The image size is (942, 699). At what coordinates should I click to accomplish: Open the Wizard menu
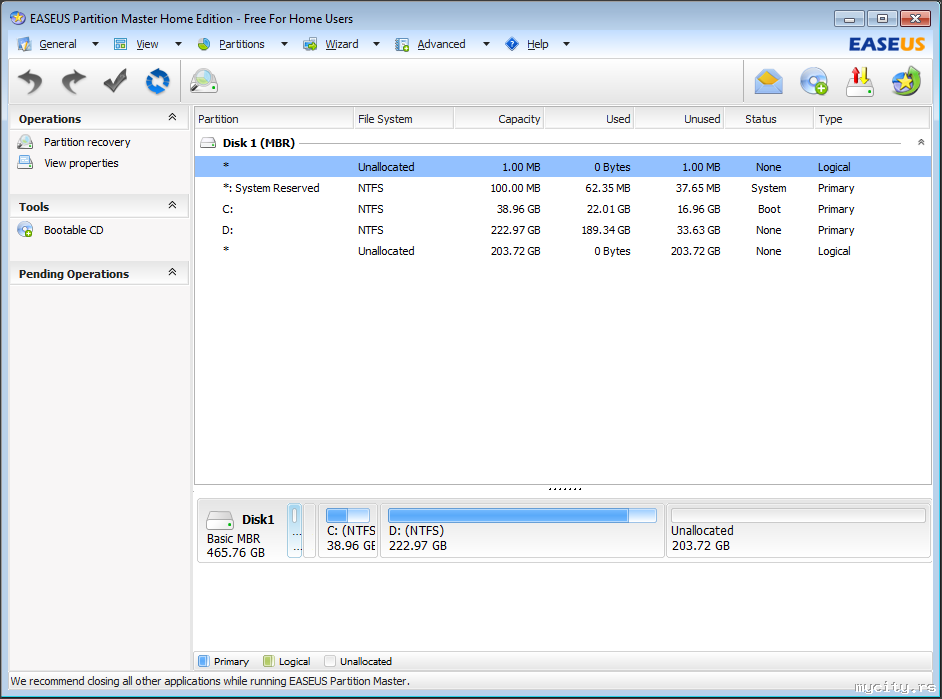[341, 44]
